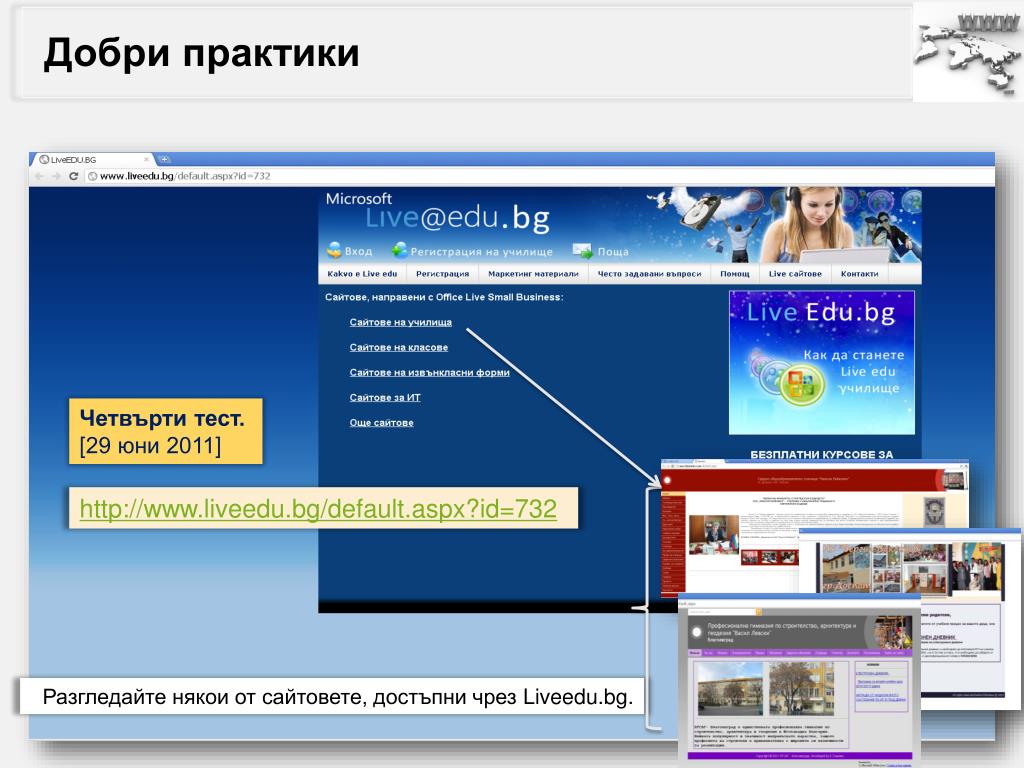The image size is (1024, 768).
Task: Click the Васил Левски gymnasium site screenshot
Action: 799,678
